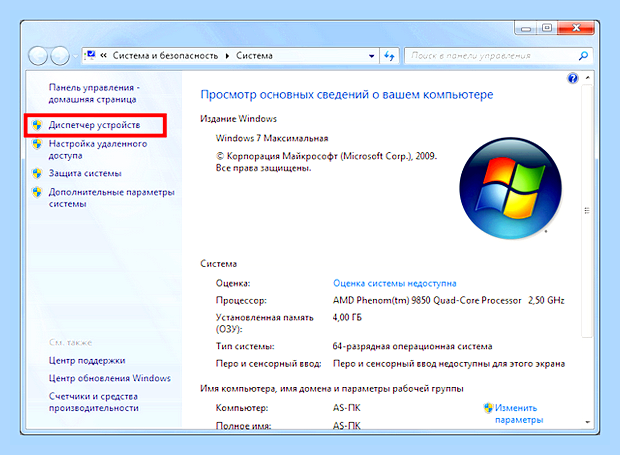Viewport: 620px width, 455px height.
Task: Open Центр обновления Windows link
Action: click(x=110, y=378)
